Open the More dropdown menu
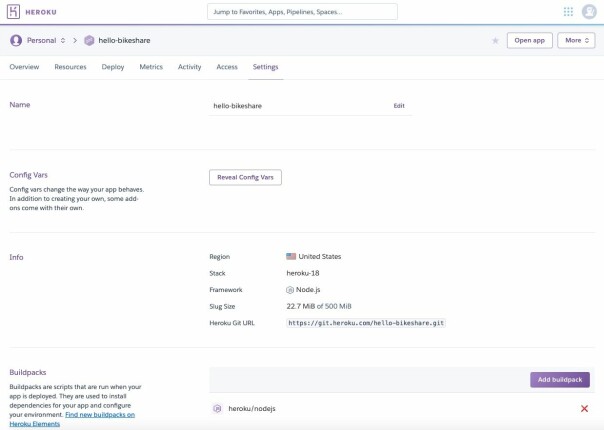This screenshot has width=604, height=430. (x=576, y=40)
